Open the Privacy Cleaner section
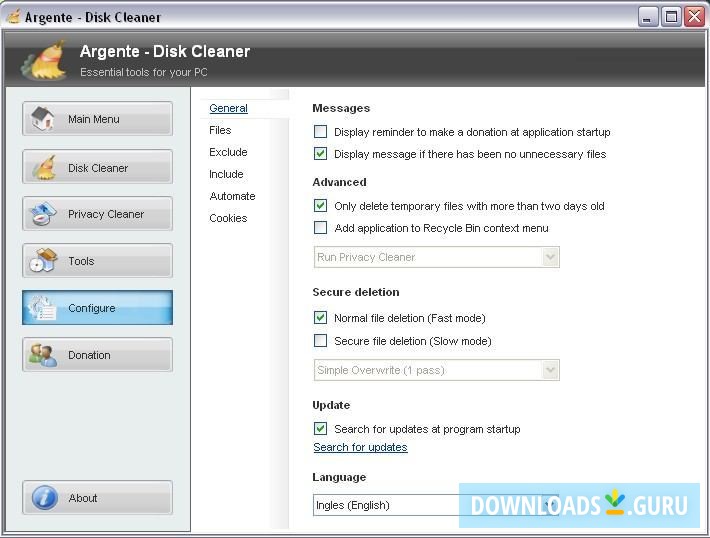Viewport: 710px width, 538px height. coord(97,214)
